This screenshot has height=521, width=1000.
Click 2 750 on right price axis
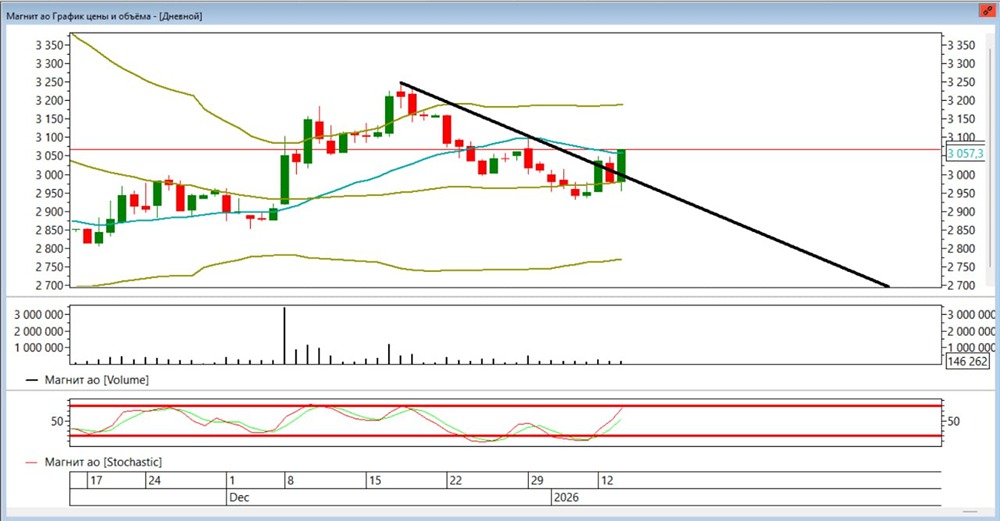(961, 267)
